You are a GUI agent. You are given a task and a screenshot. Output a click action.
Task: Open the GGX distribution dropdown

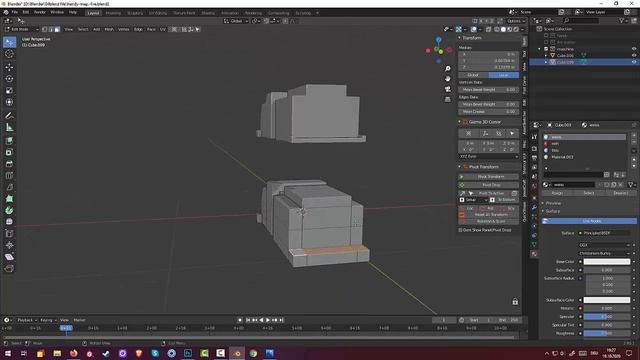604,245
